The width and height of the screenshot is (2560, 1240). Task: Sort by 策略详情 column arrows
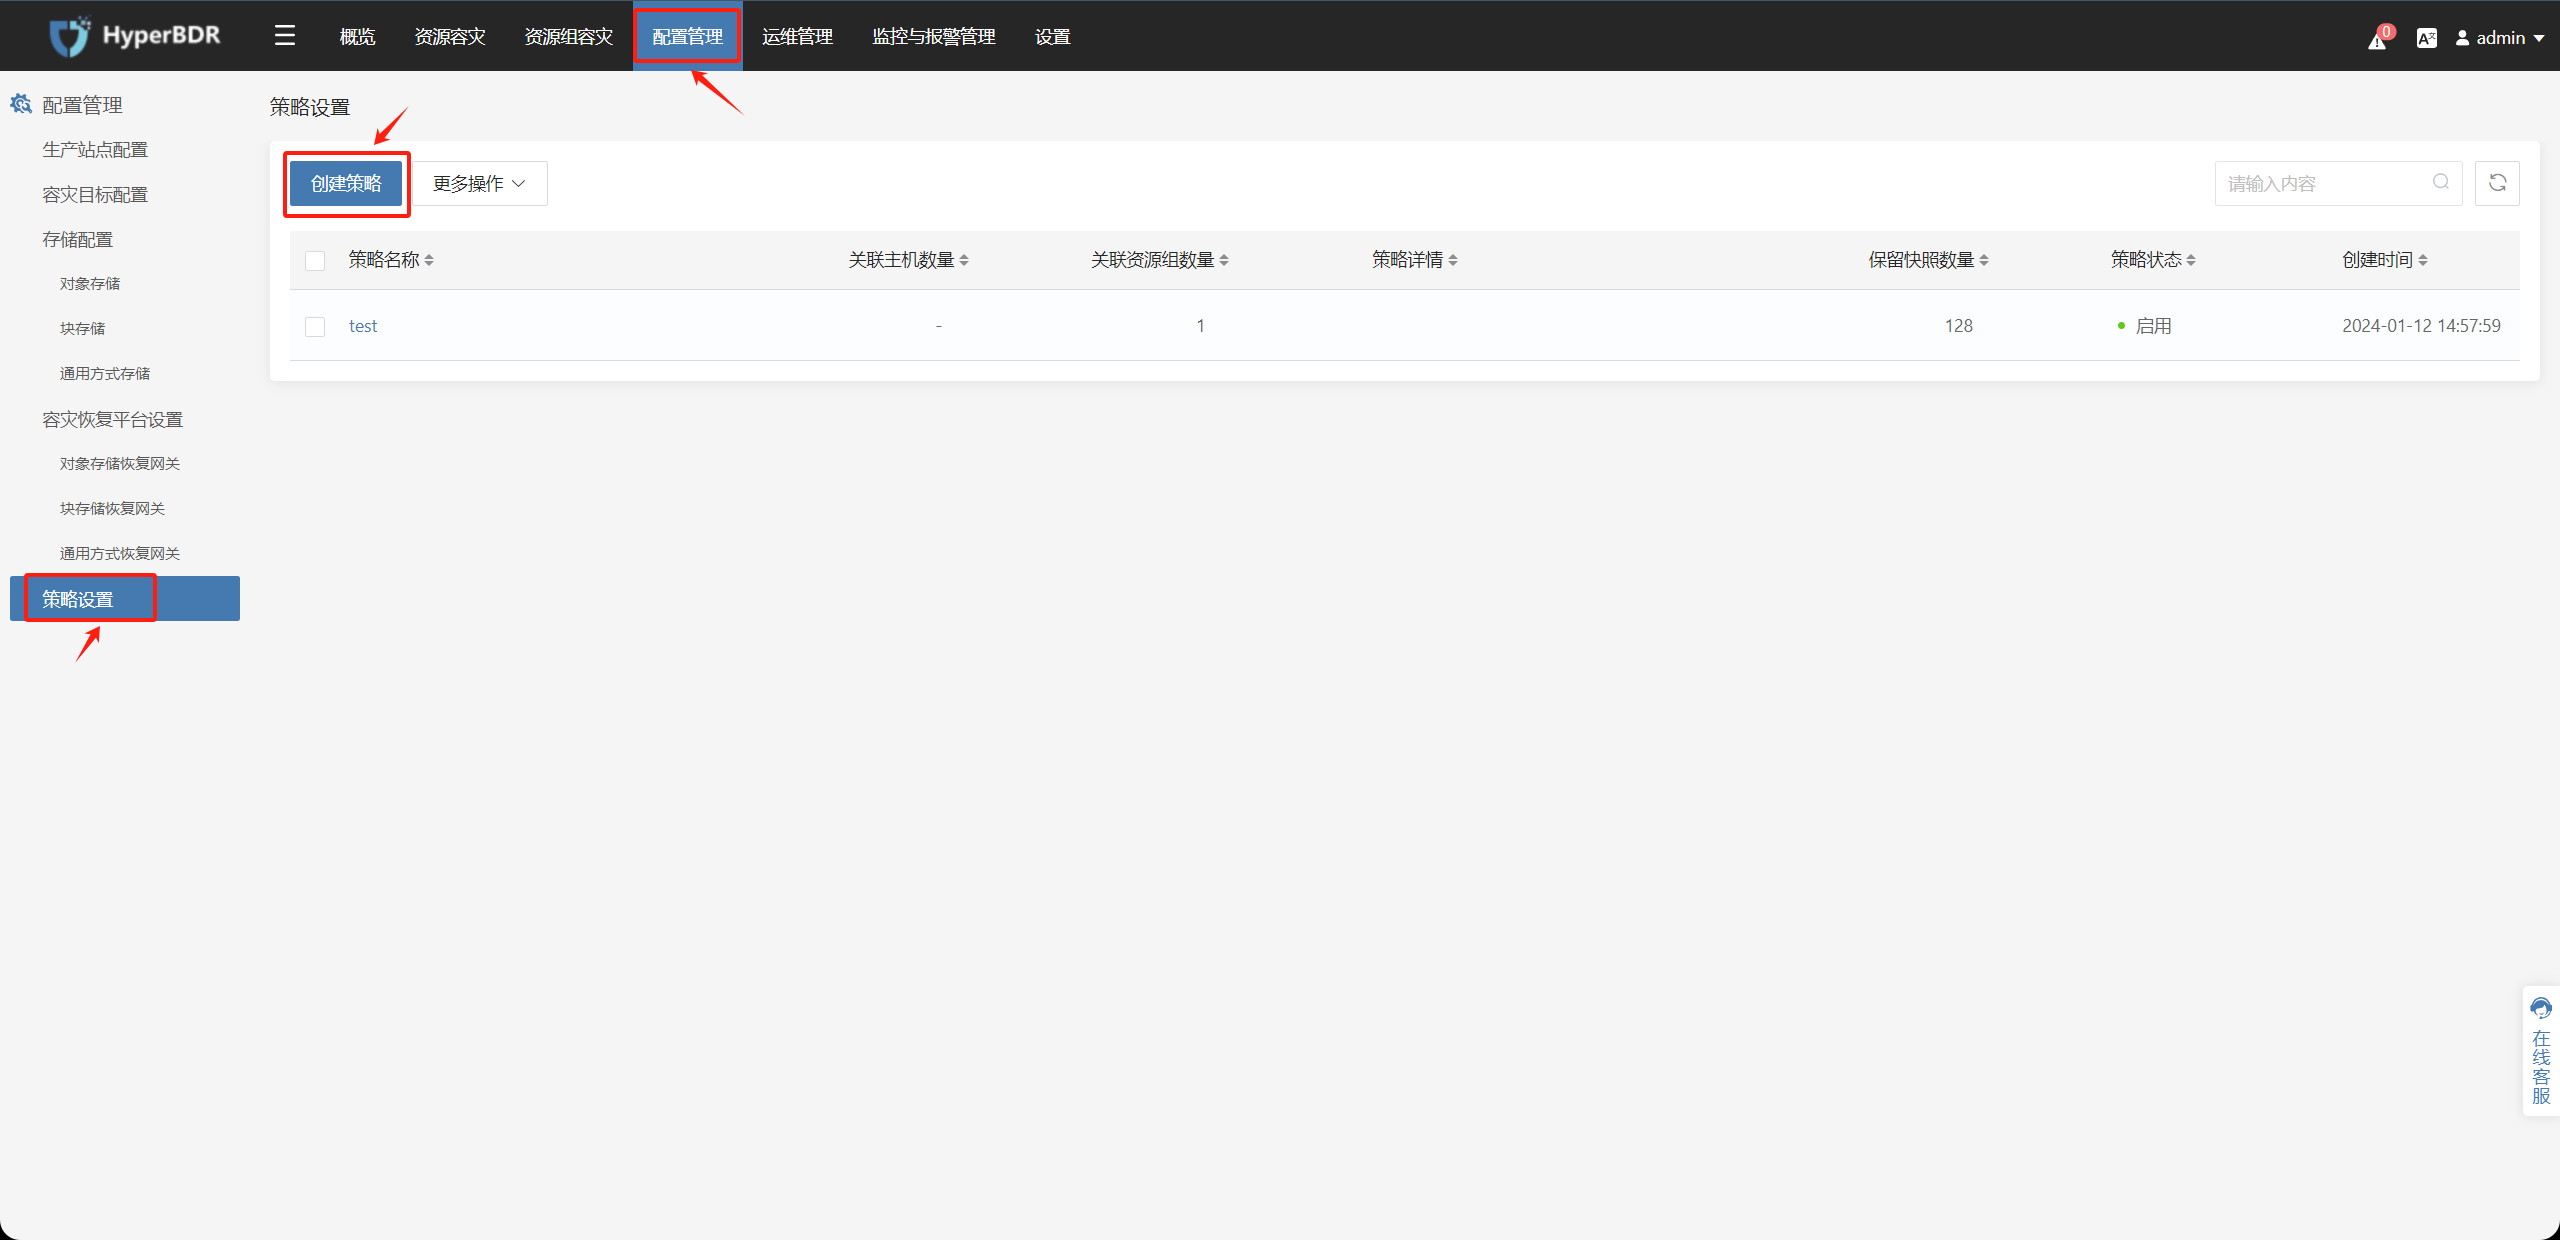click(1453, 260)
